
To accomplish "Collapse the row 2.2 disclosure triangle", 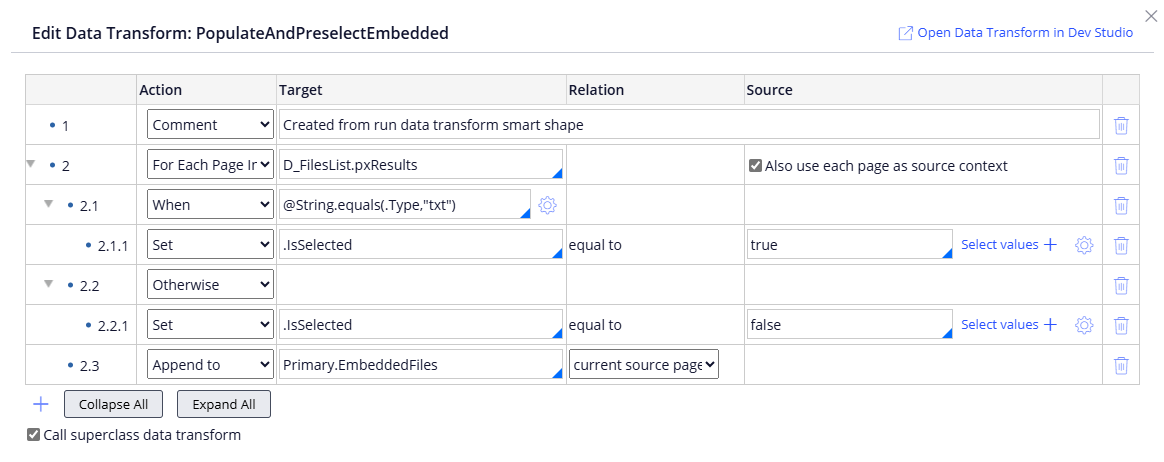I will [47, 284].
